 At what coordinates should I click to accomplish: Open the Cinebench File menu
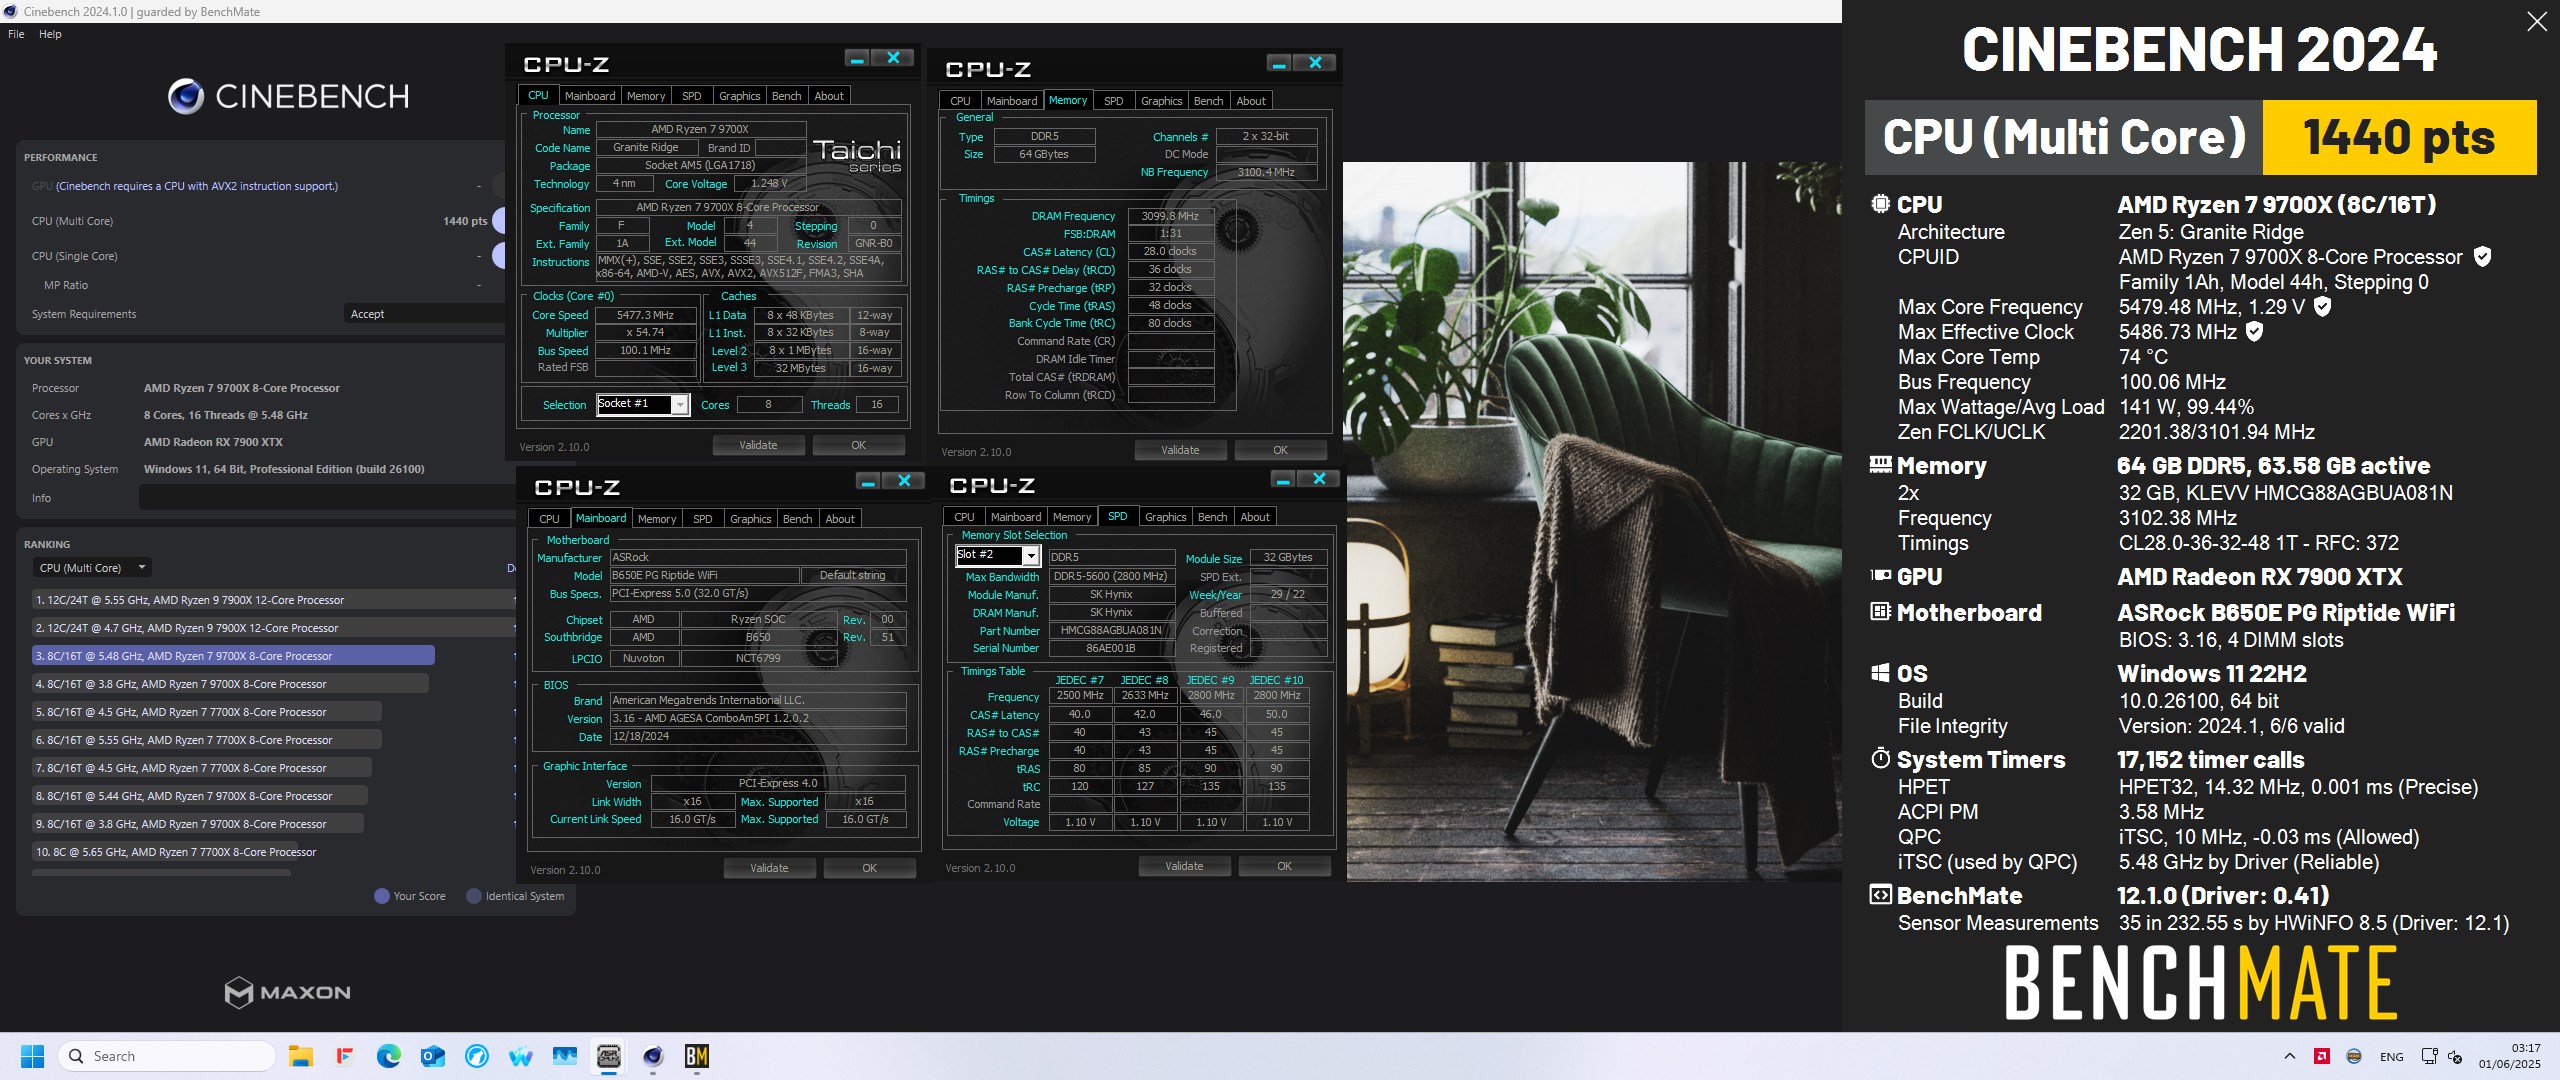[x=16, y=34]
